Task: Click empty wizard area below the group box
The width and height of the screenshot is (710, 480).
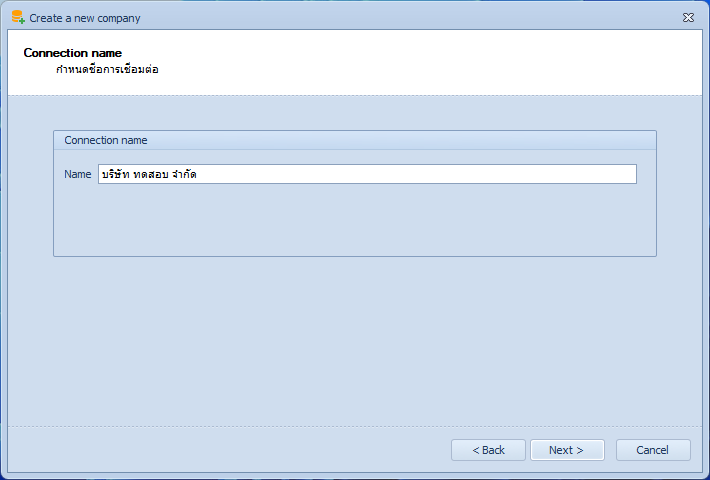Action: pyautogui.click(x=355, y=340)
